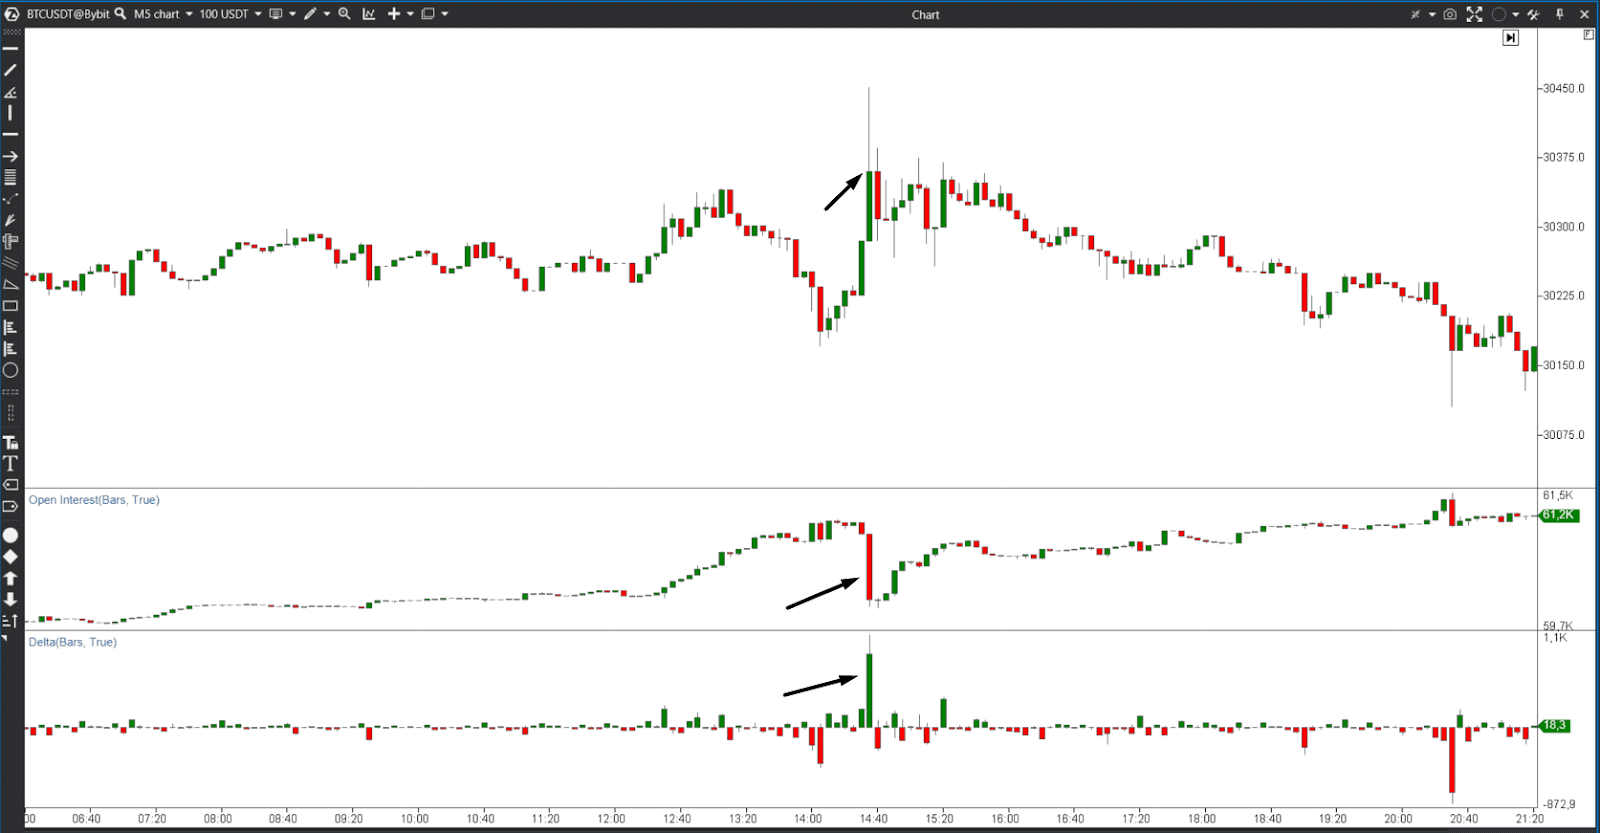Click the circle color link indicator

tap(1499, 14)
